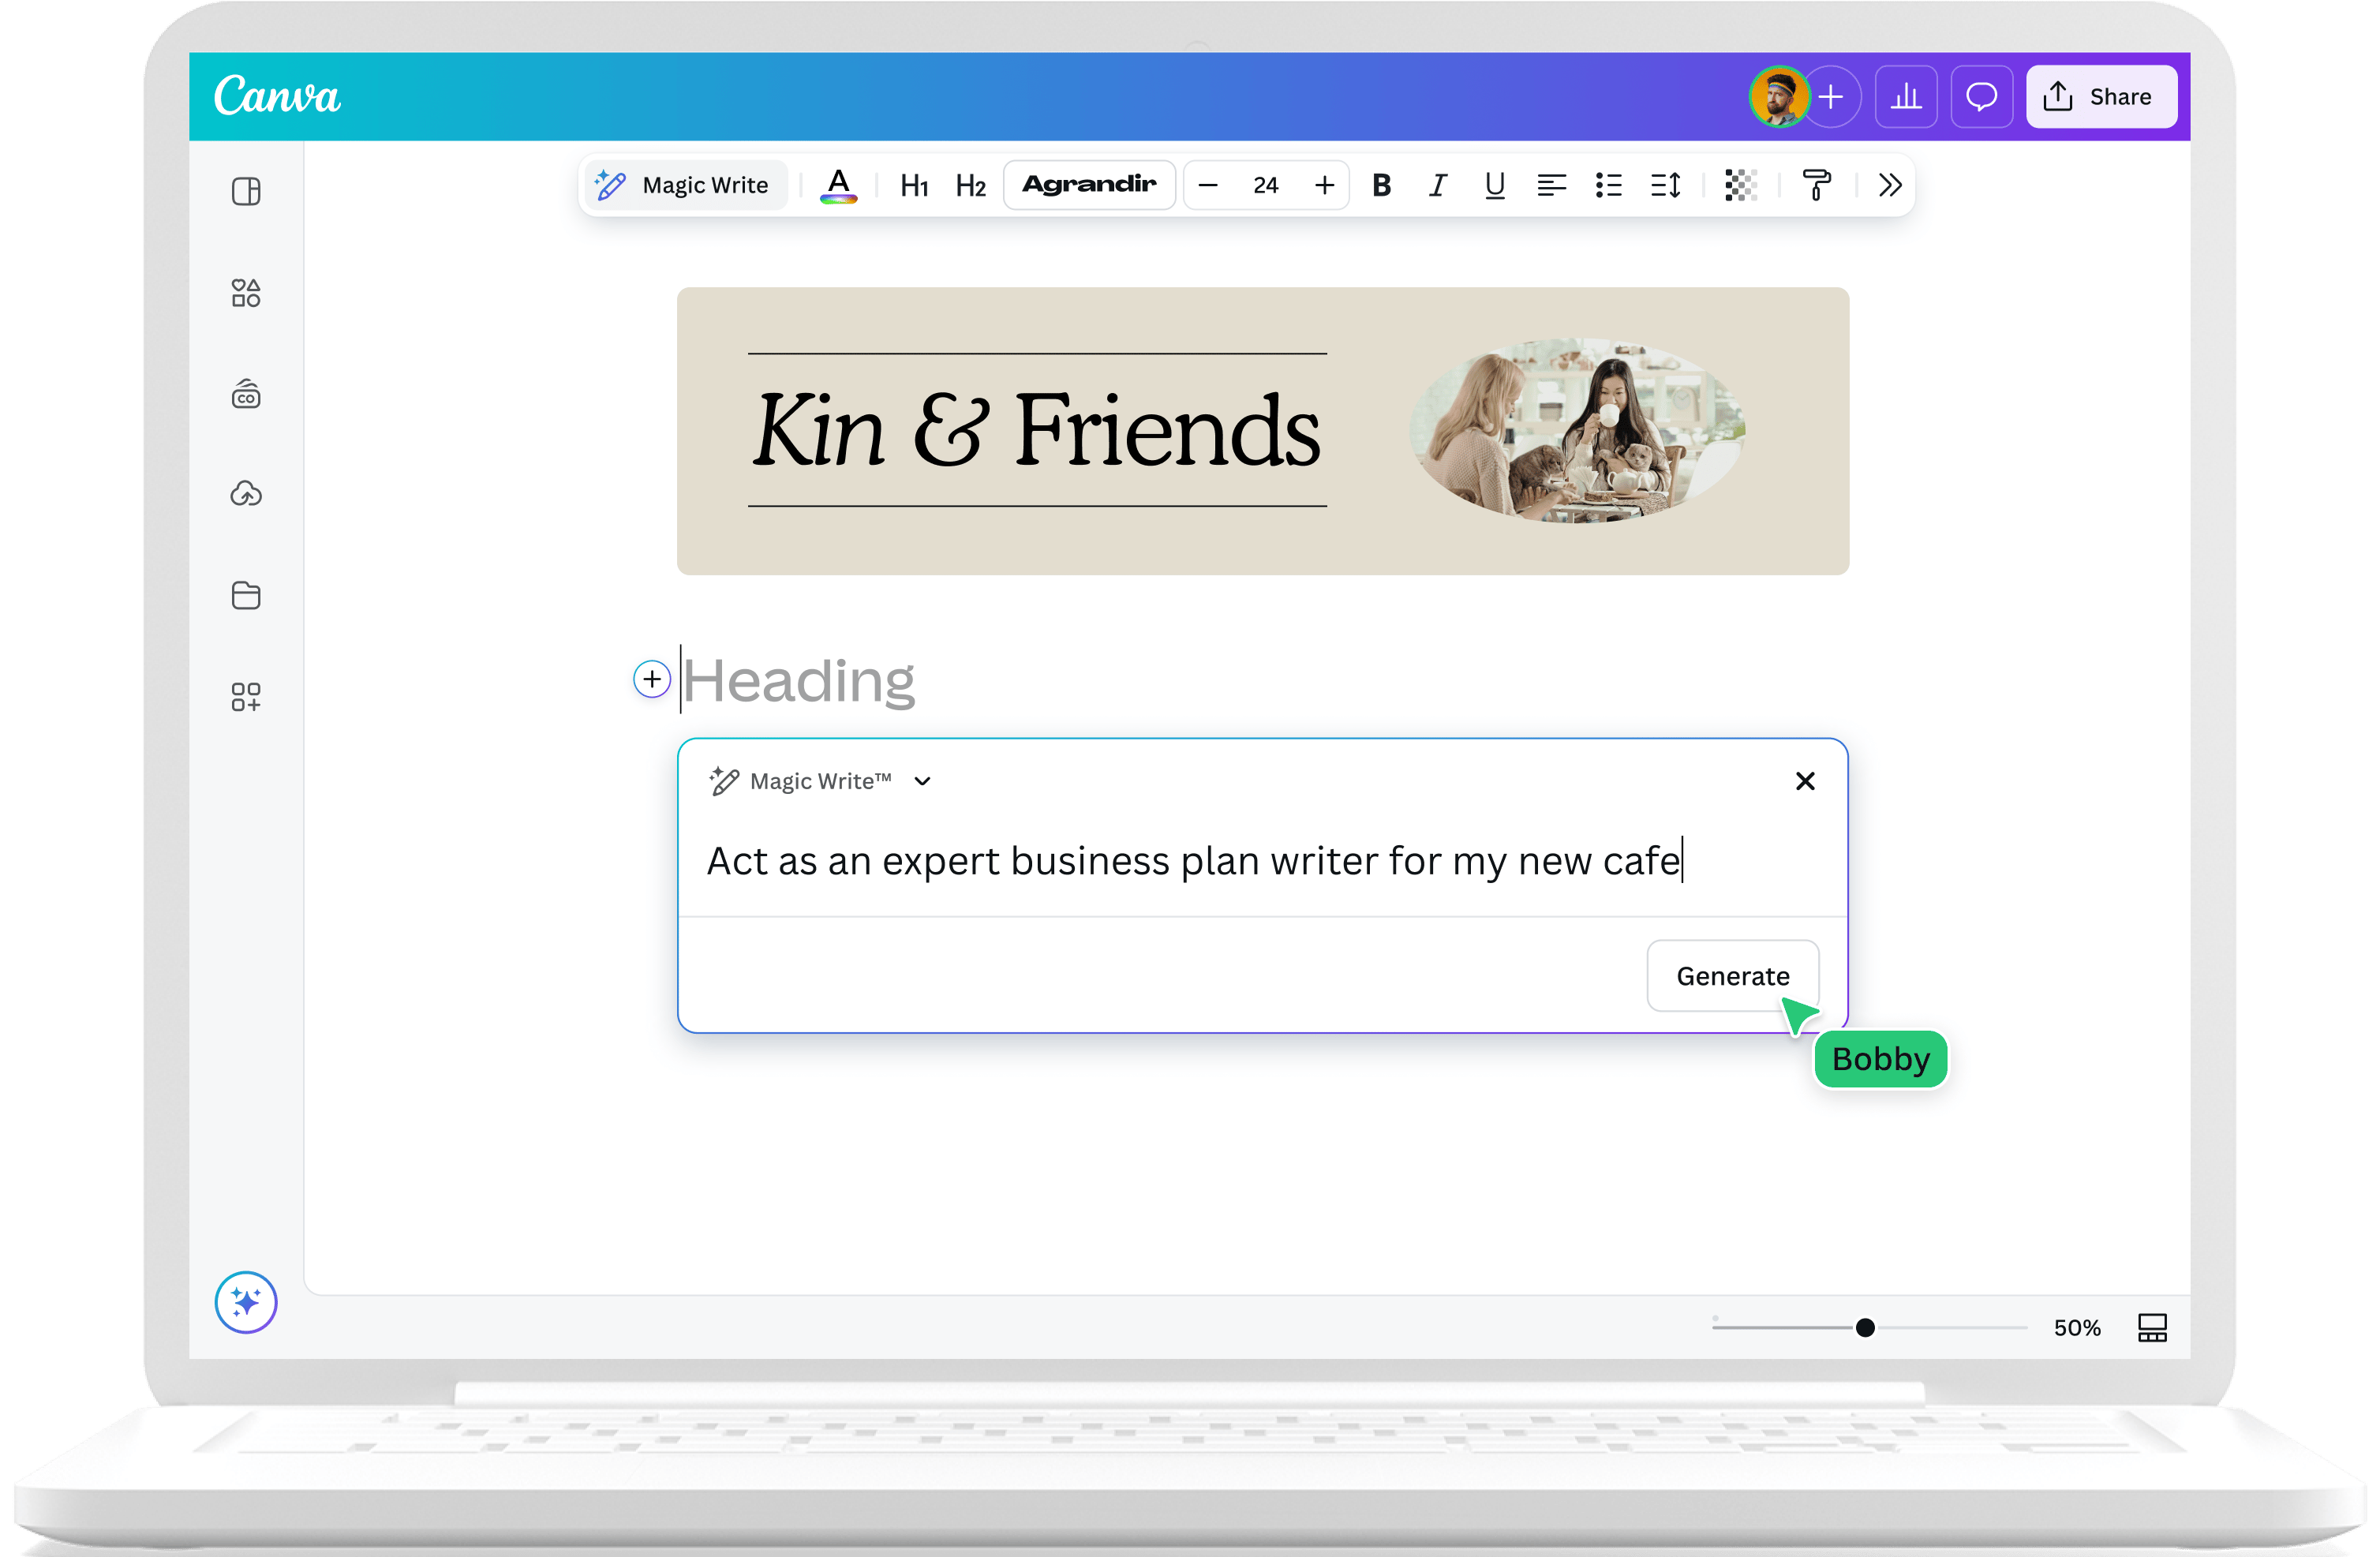Image resolution: width=2380 pixels, height=1557 pixels.
Task: Open the Projects folder icon
Action: tap(246, 595)
